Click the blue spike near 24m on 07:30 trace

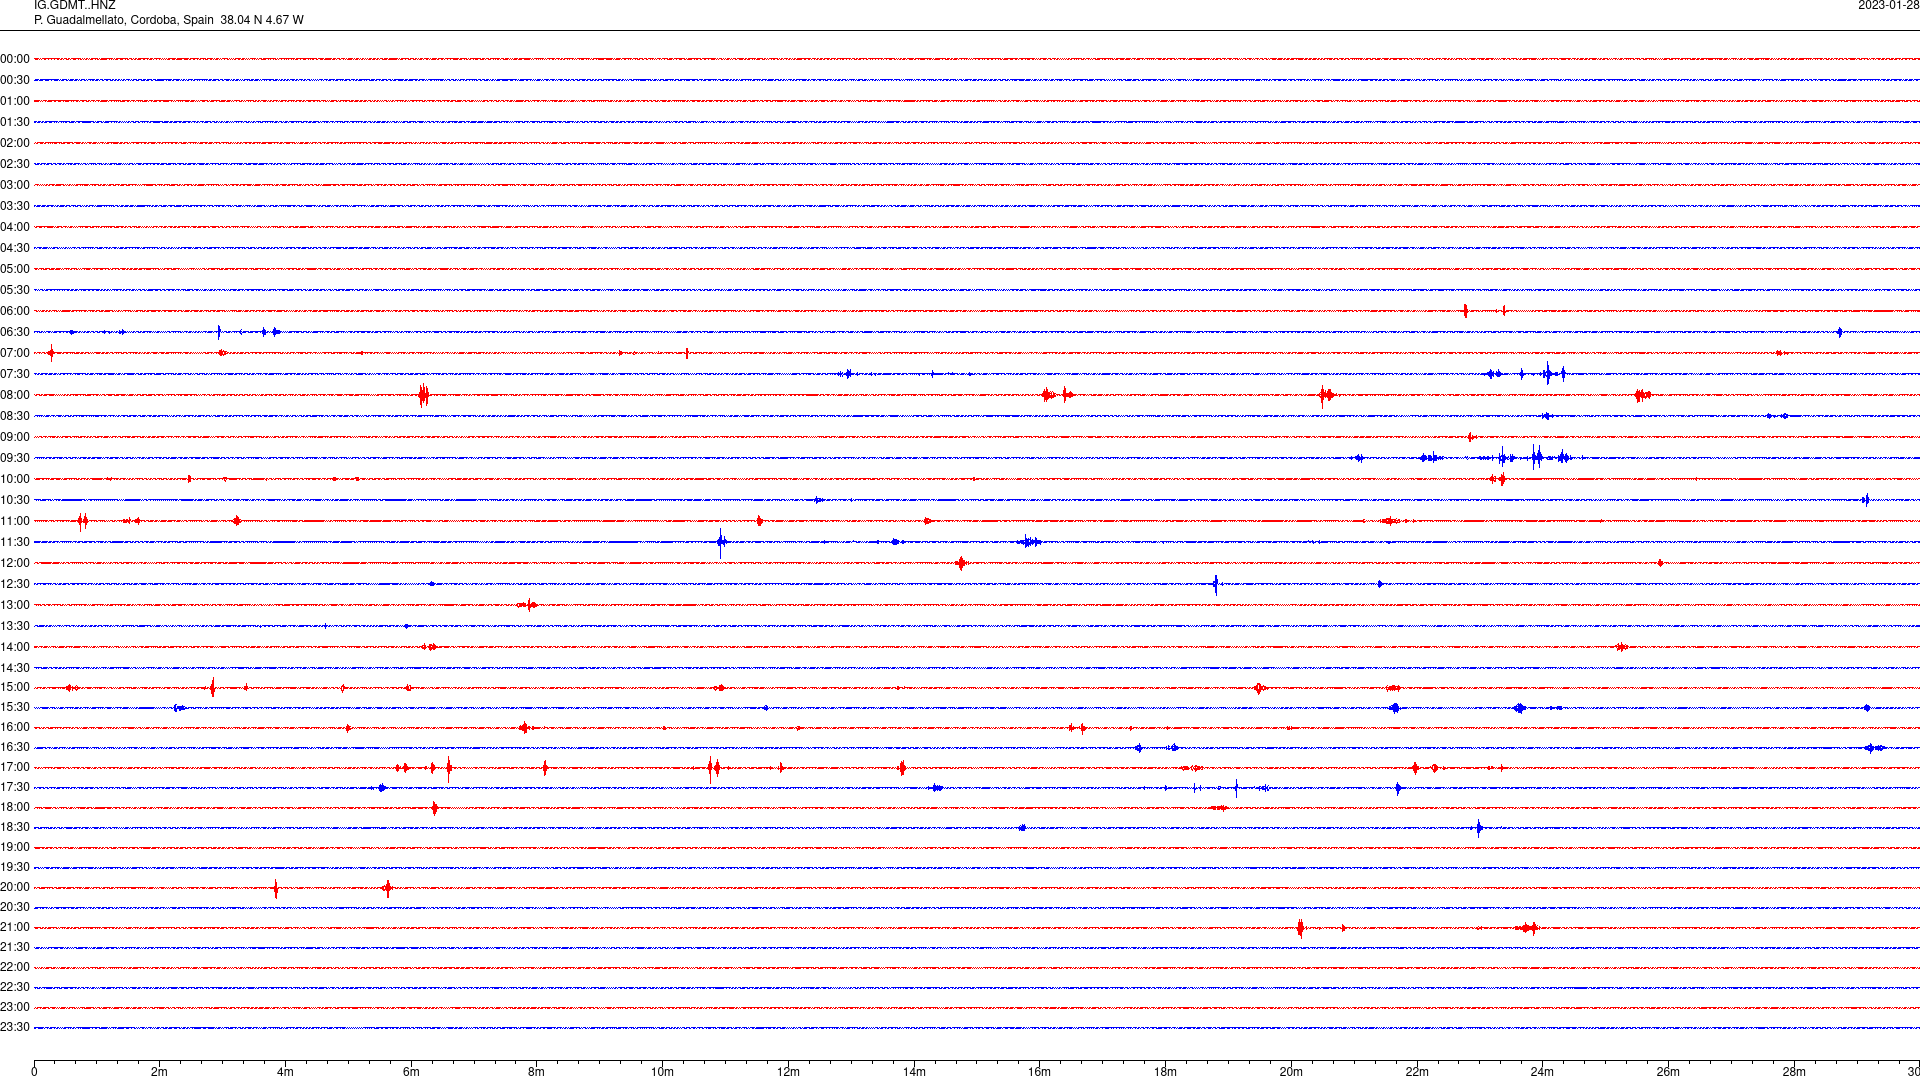click(1548, 374)
